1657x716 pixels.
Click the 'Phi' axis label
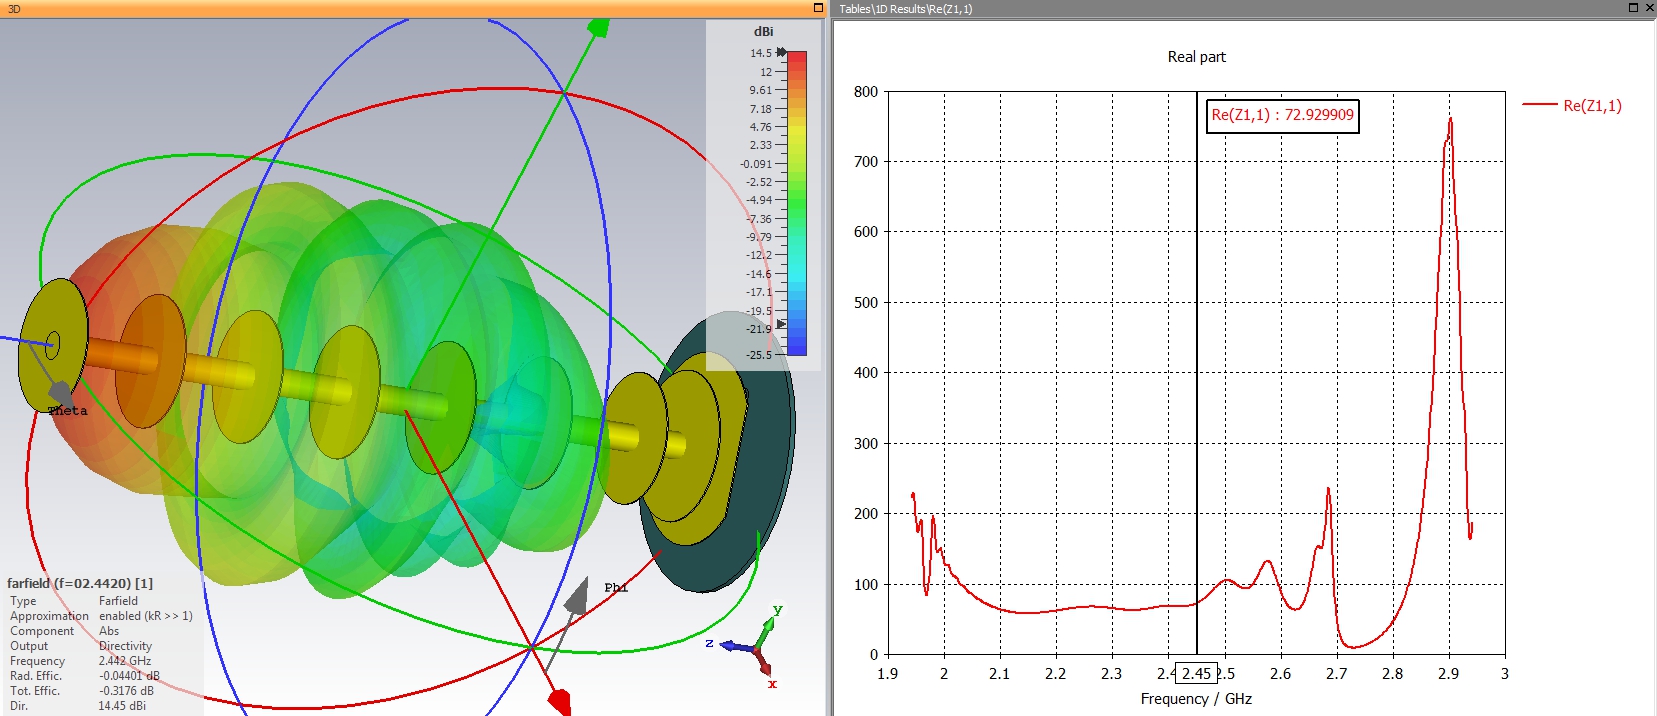click(x=616, y=588)
